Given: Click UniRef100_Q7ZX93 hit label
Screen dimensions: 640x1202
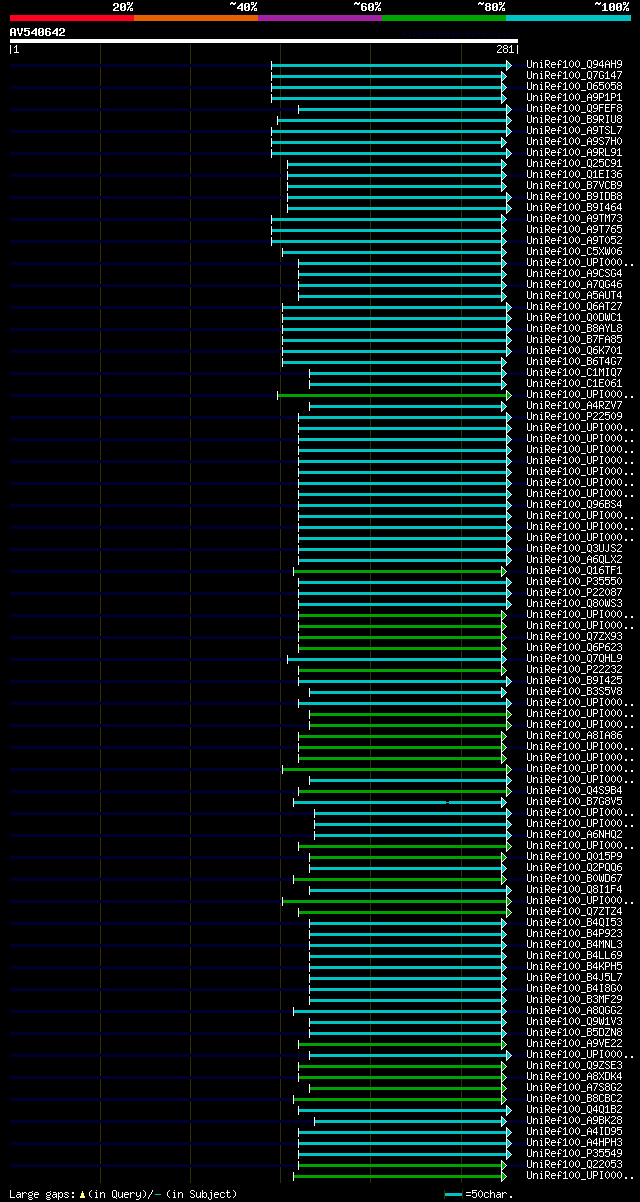Looking at the screenshot, I should click(x=574, y=636).
